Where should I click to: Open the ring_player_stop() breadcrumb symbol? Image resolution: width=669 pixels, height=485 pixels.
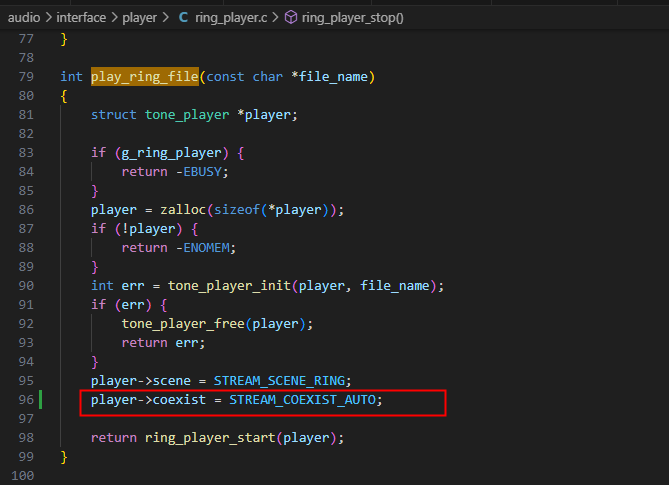(352, 17)
